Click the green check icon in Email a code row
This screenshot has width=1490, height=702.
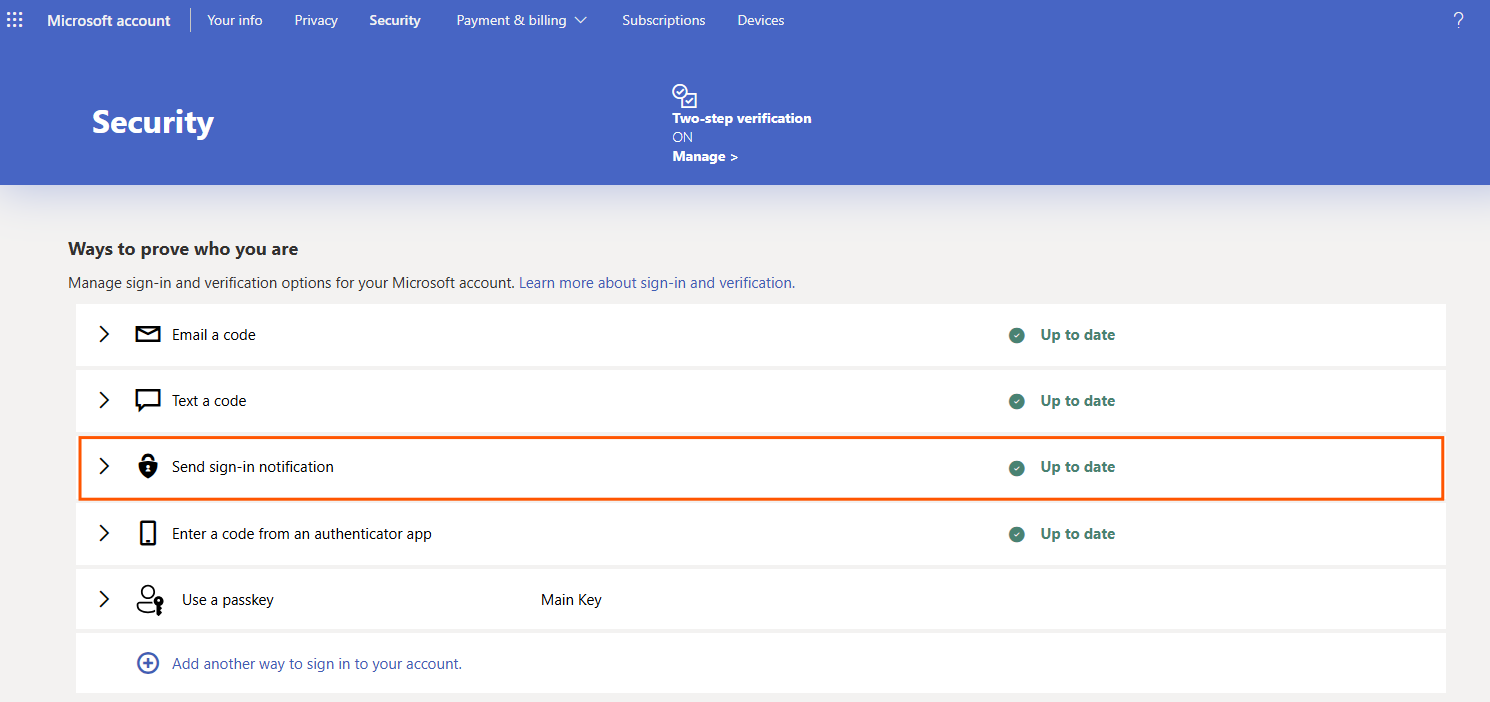coord(1017,335)
